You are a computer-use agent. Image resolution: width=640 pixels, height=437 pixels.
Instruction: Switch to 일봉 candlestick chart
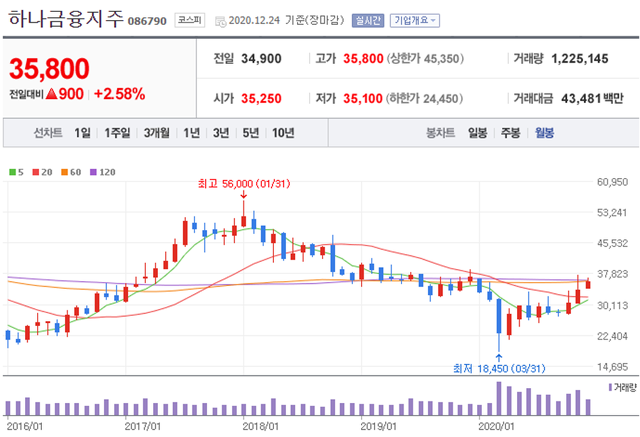(478, 133)
